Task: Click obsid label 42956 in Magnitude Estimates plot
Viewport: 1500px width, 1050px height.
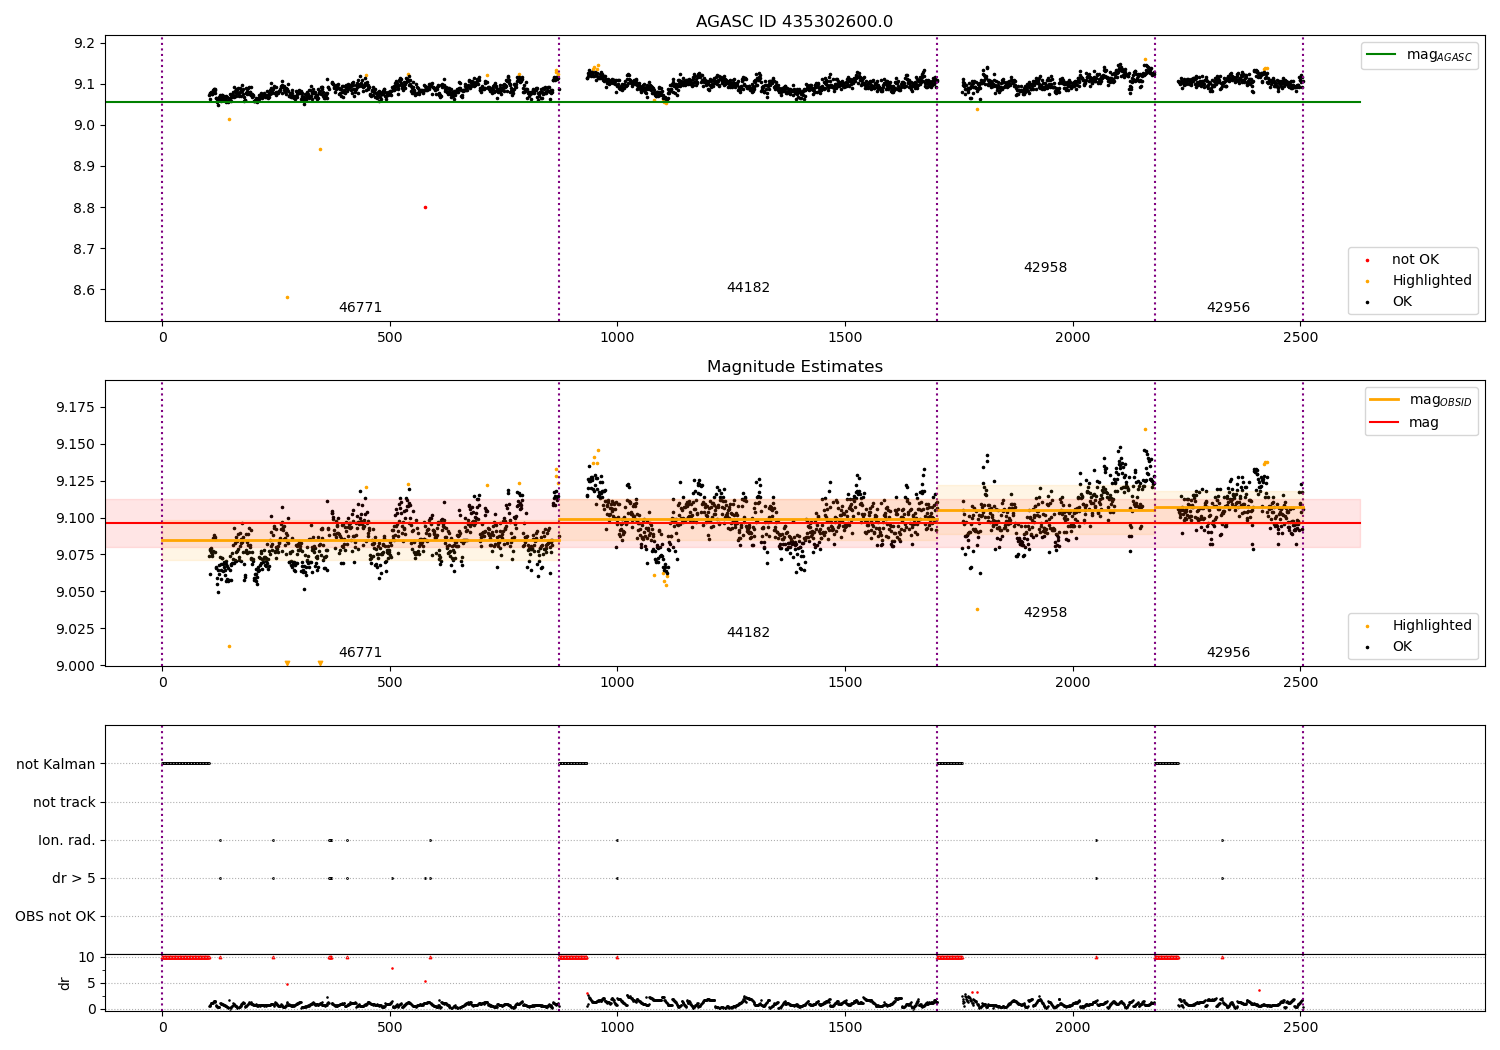Action: pos(1228,653)
